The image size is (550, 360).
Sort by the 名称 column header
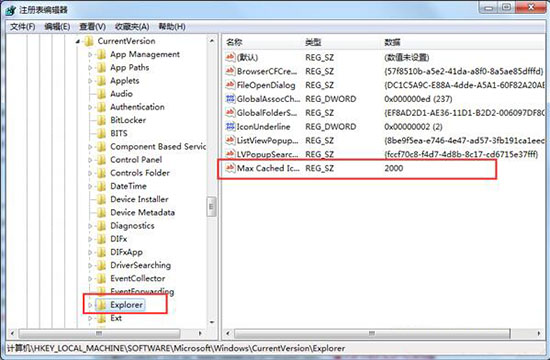[234, 42]
